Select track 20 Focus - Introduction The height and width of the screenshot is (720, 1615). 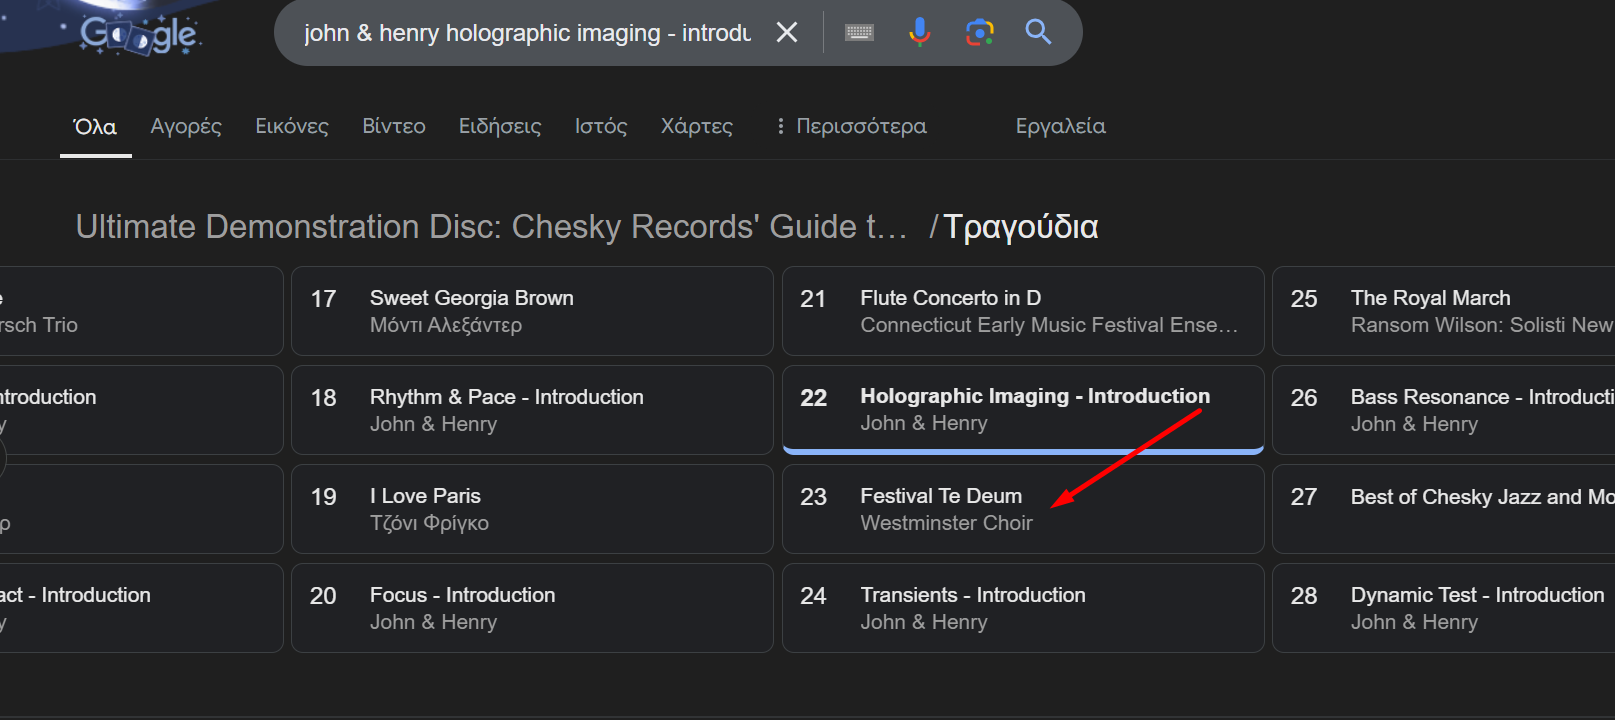(532, 608)
